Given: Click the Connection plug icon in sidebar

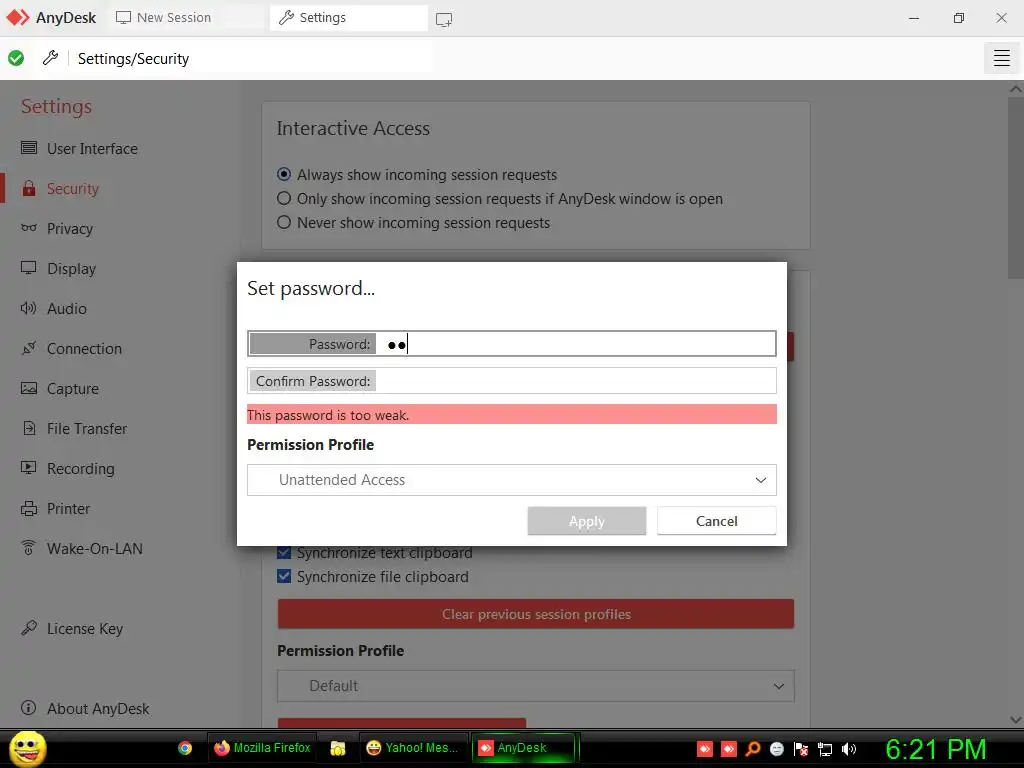Looking at the screenshot, I should [29, 348].
